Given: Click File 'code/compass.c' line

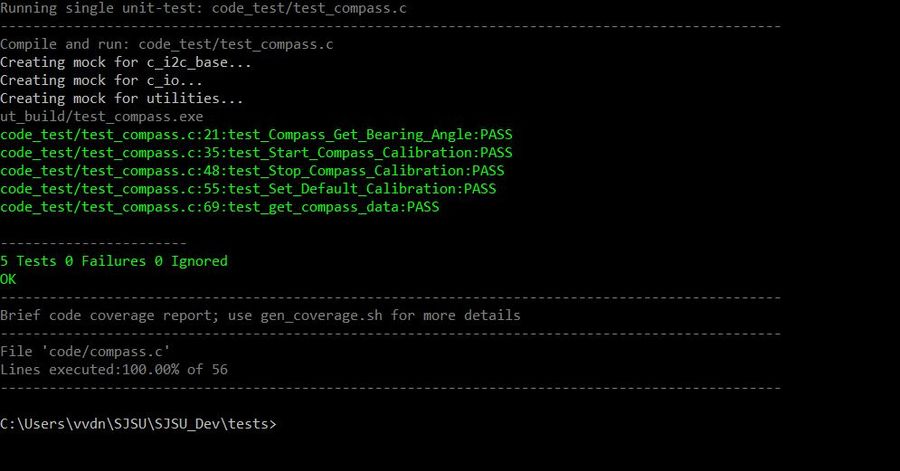Looking at the screenshot, I should point(85,351).
